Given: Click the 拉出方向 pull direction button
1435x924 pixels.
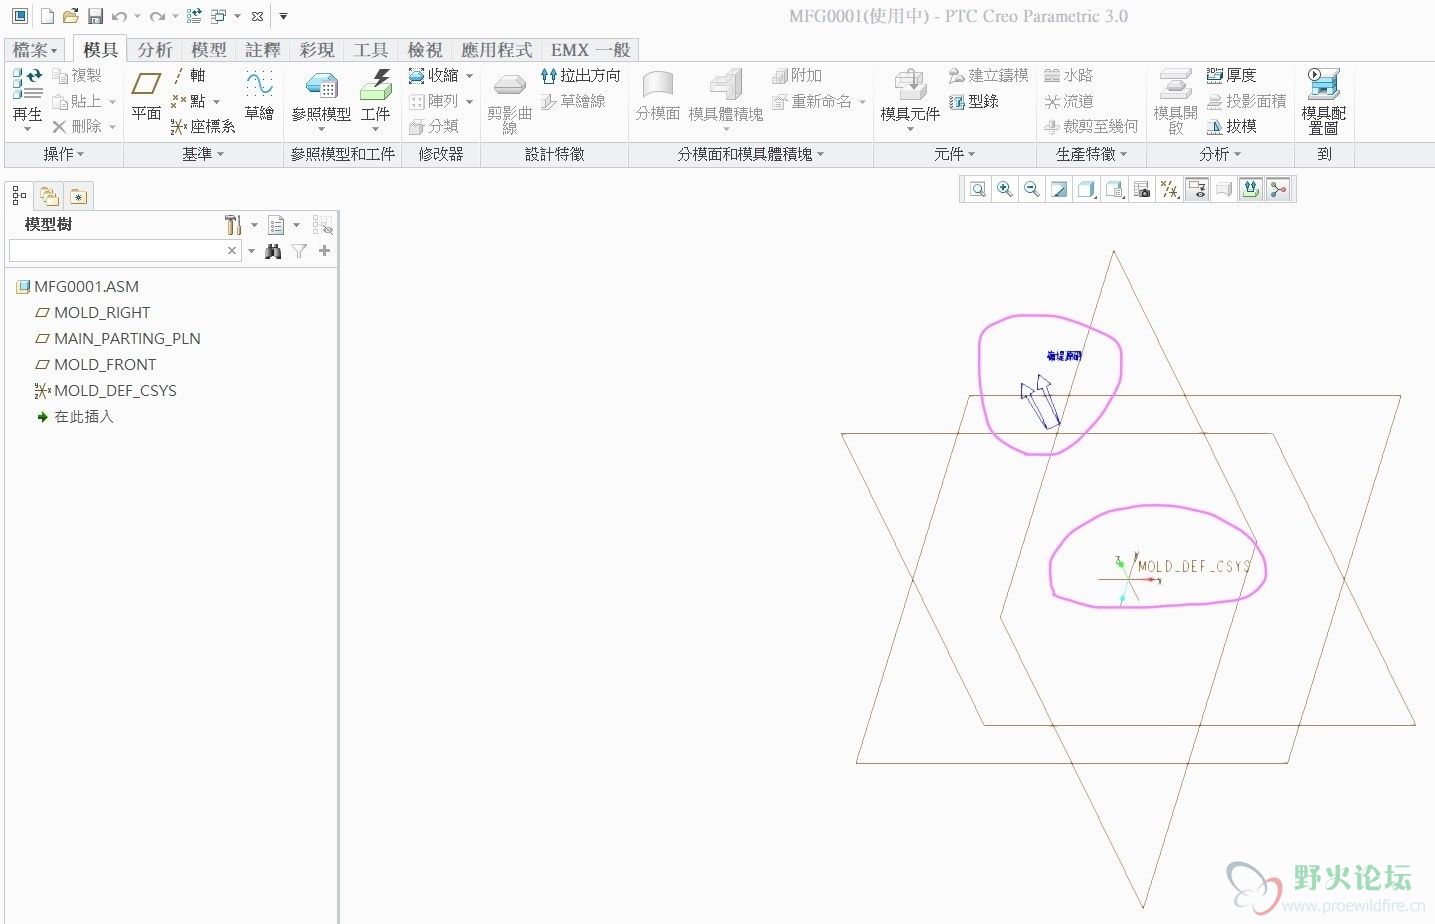Looking at the screenshot, I should click(580, 75).
